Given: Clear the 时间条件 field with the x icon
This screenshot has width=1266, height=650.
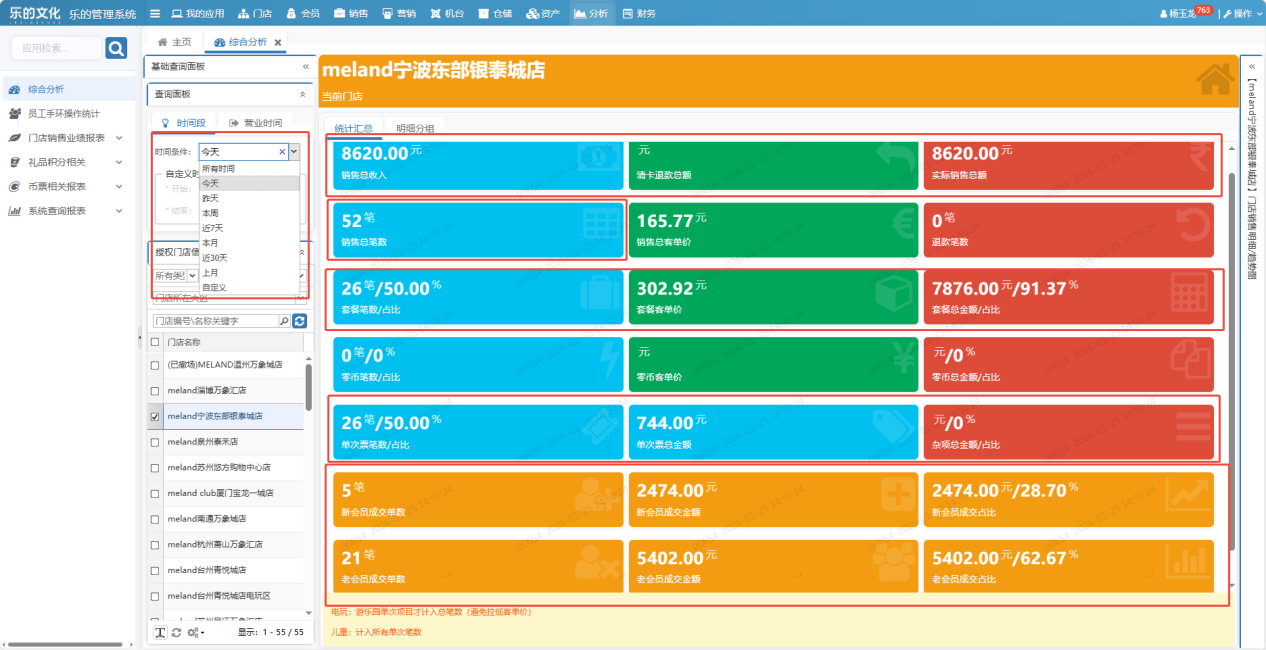Looking at the screenshot, I should point(281,152).
